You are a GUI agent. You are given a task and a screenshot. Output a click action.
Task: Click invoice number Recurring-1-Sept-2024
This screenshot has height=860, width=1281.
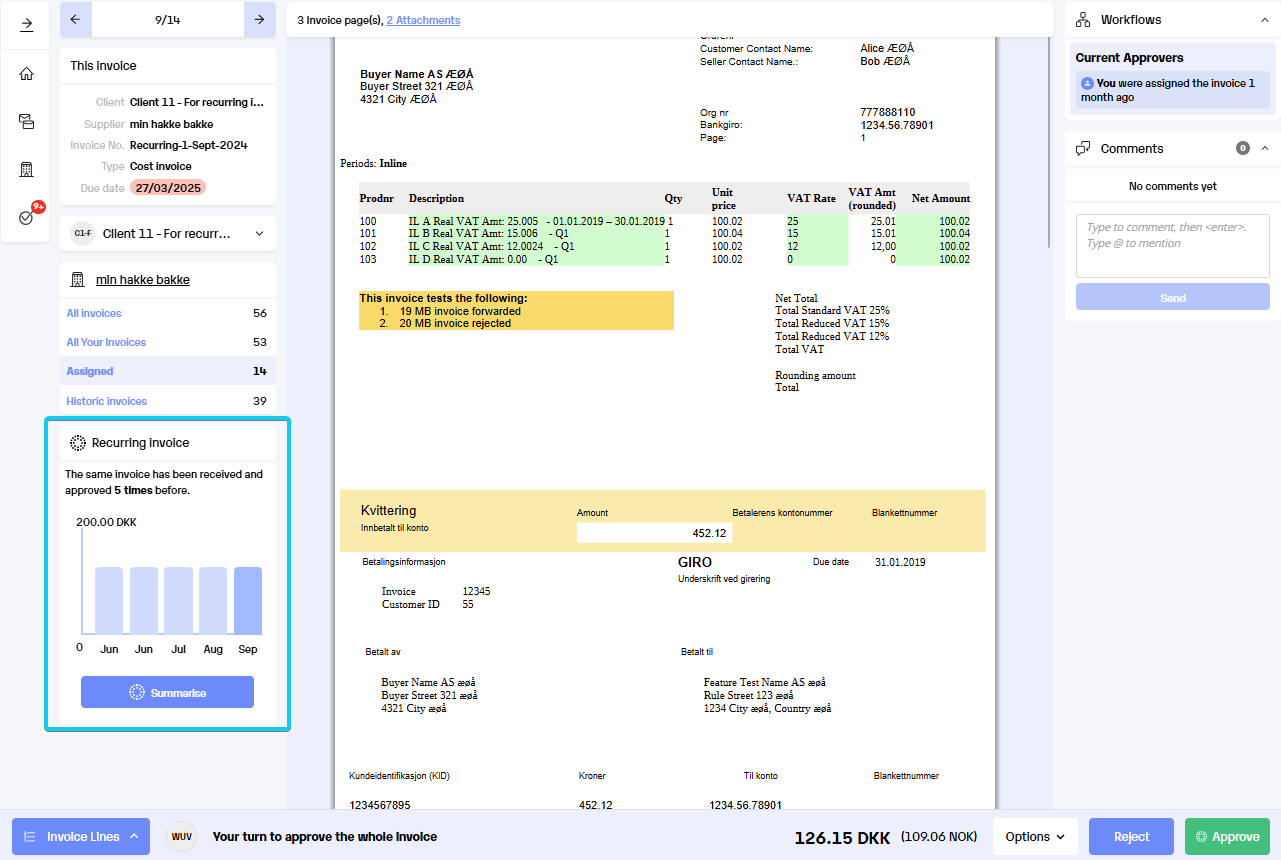(189, 145)
